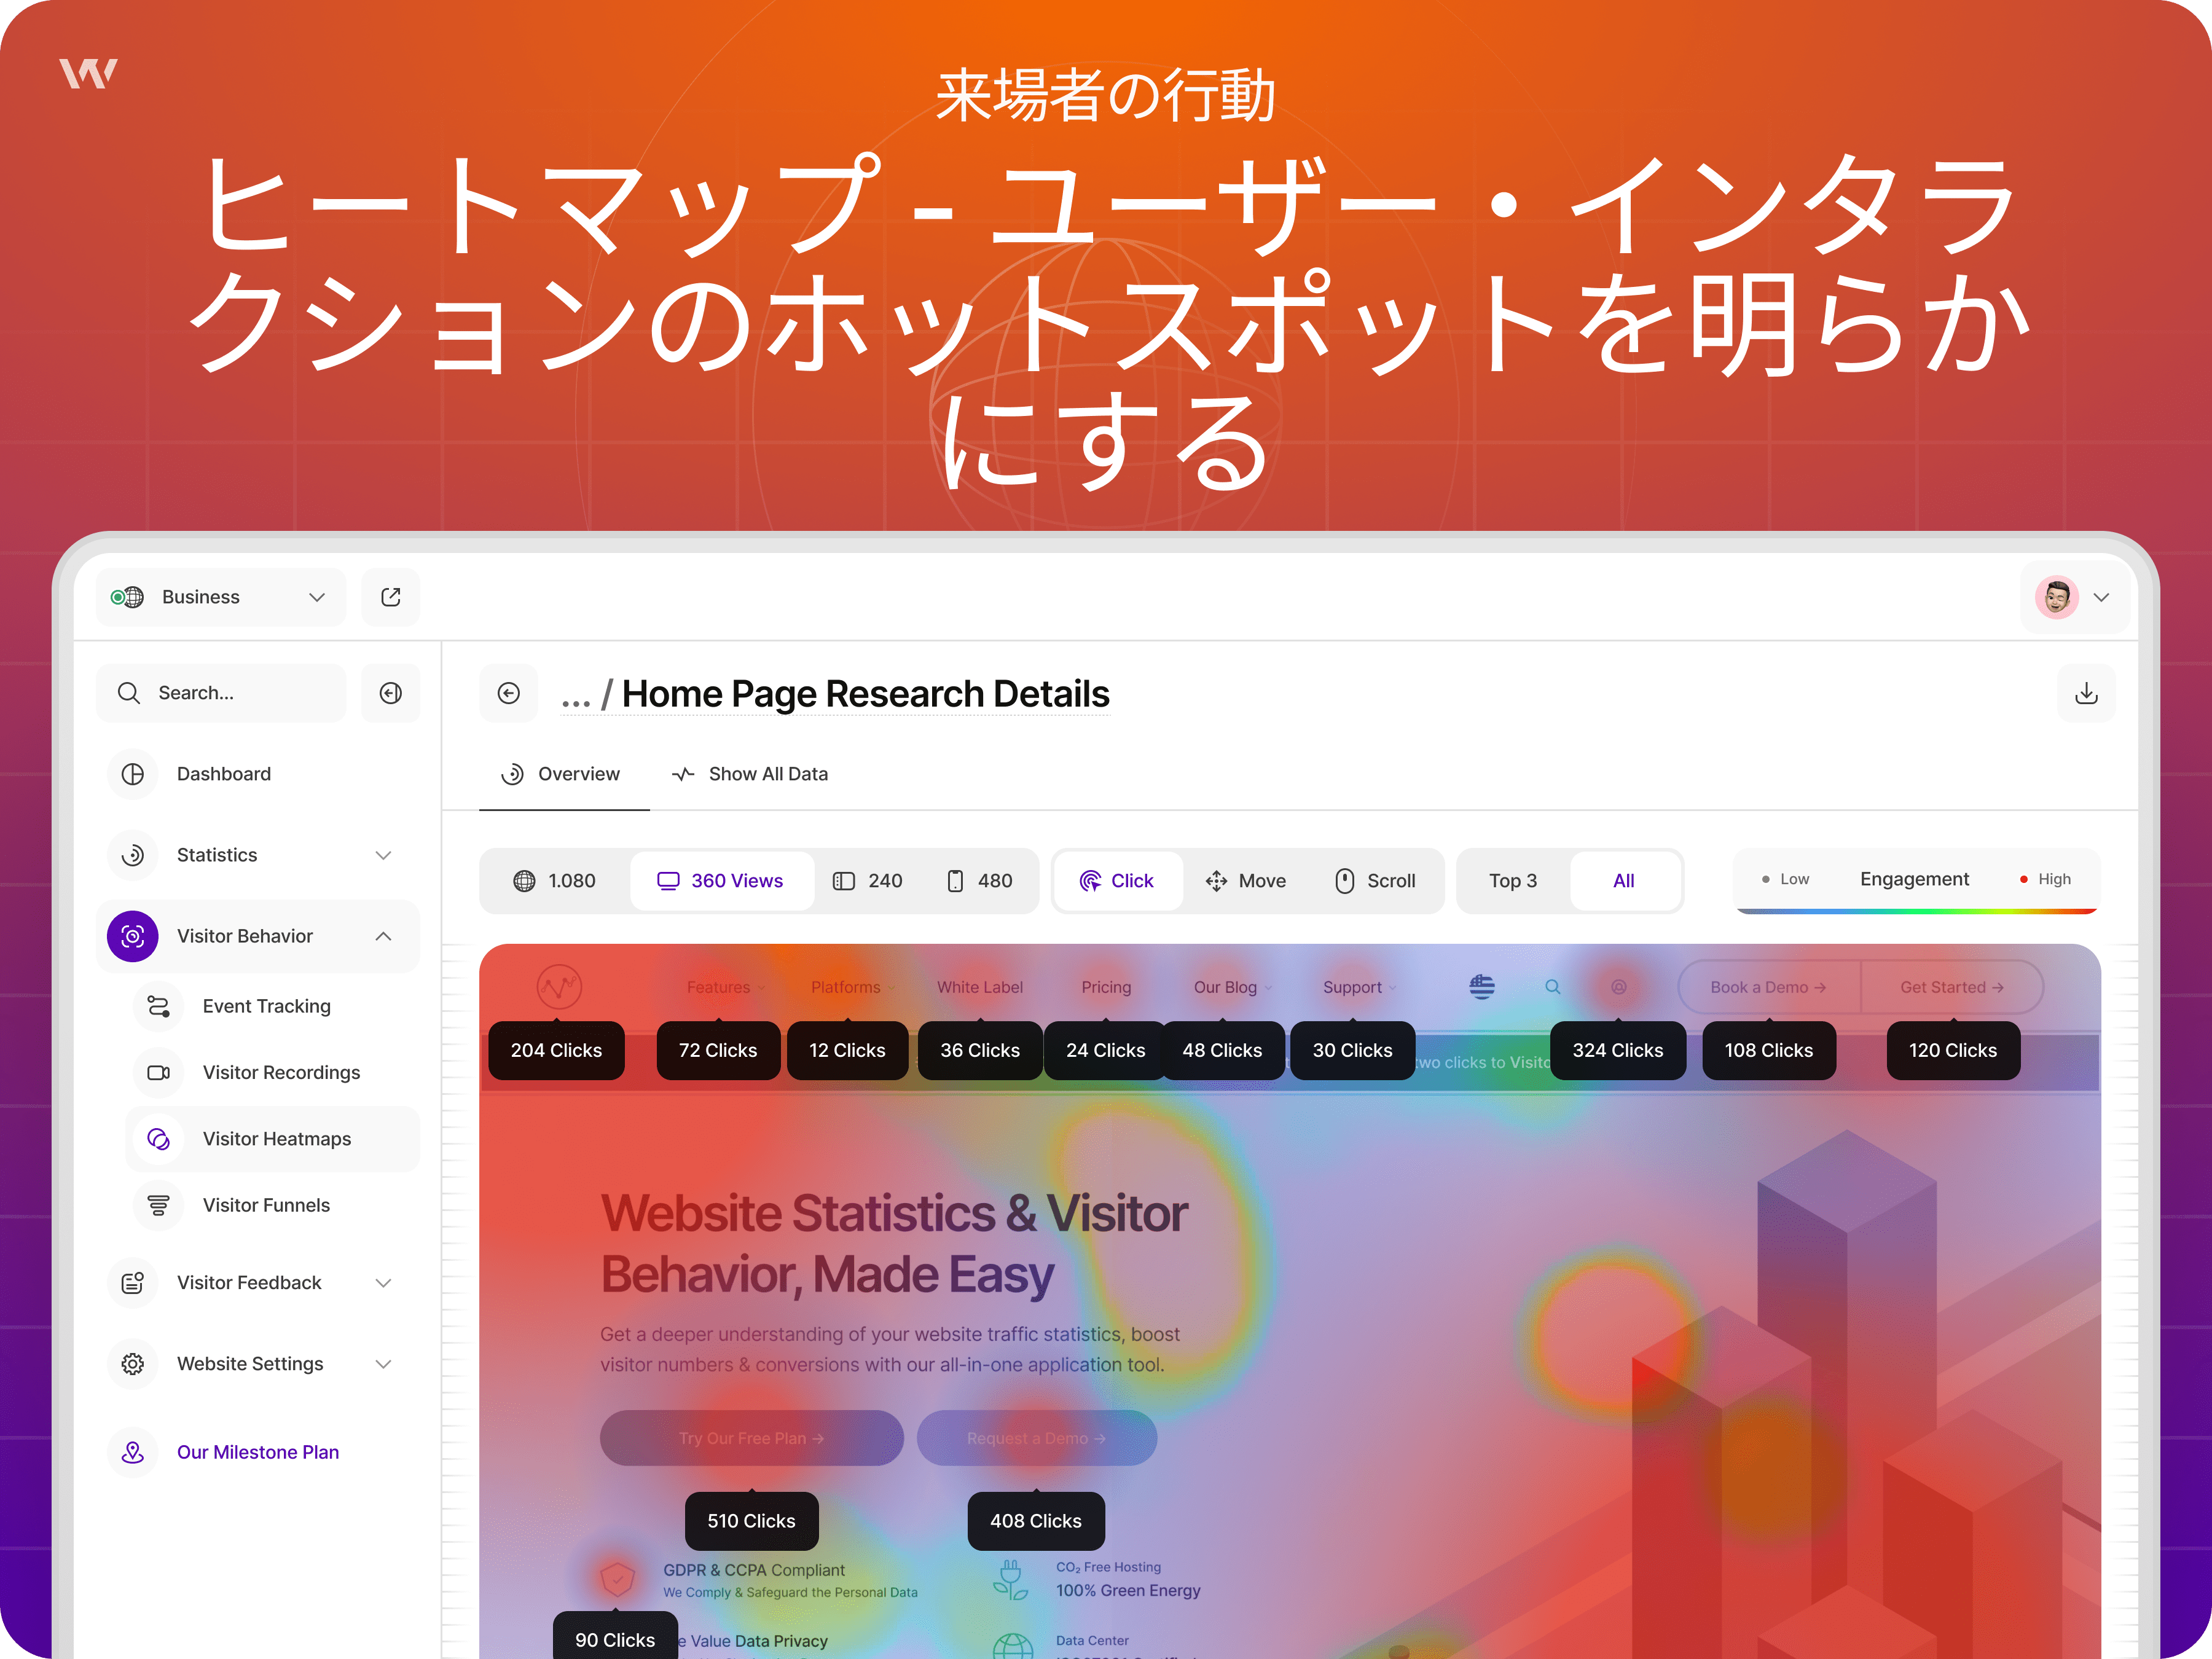This screenshot has height=1659, width=2212.
Task: Click the Visitor Funnels icon
Action: point(158,1205)
